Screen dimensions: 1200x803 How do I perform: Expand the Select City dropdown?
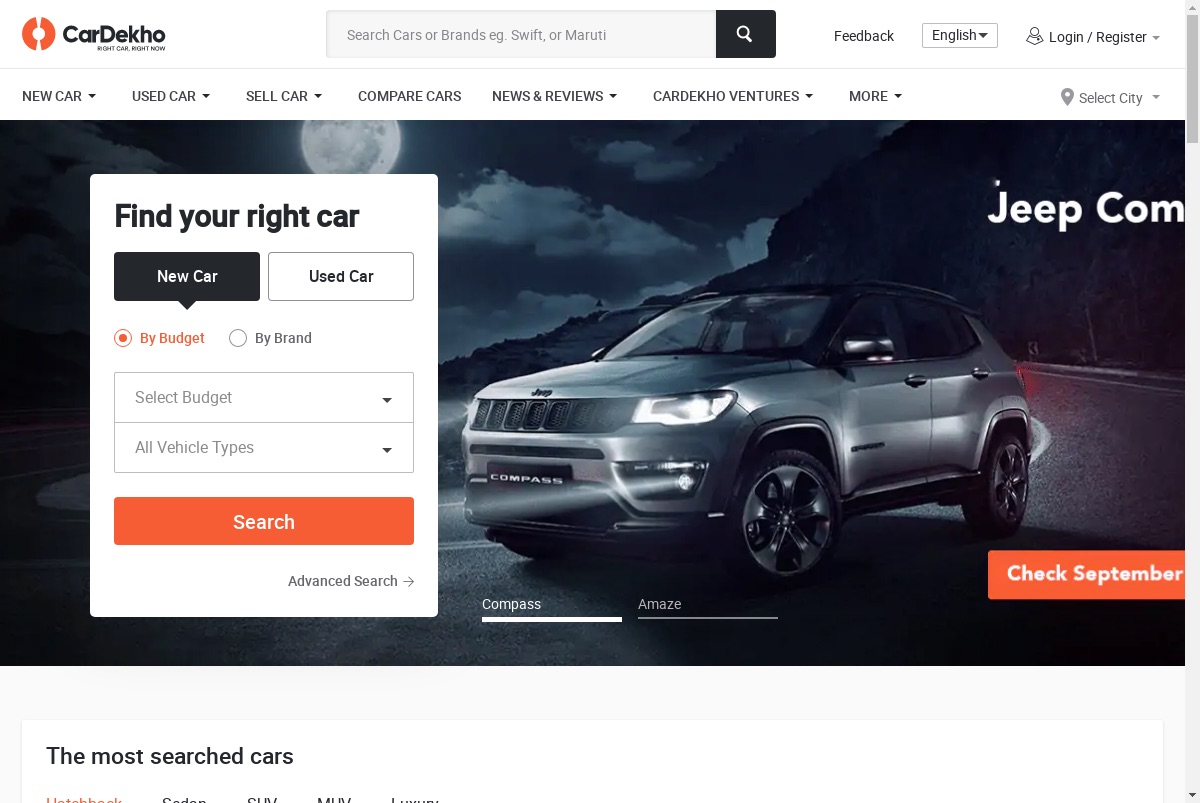pyautogui.click(x=1110, y=97)
